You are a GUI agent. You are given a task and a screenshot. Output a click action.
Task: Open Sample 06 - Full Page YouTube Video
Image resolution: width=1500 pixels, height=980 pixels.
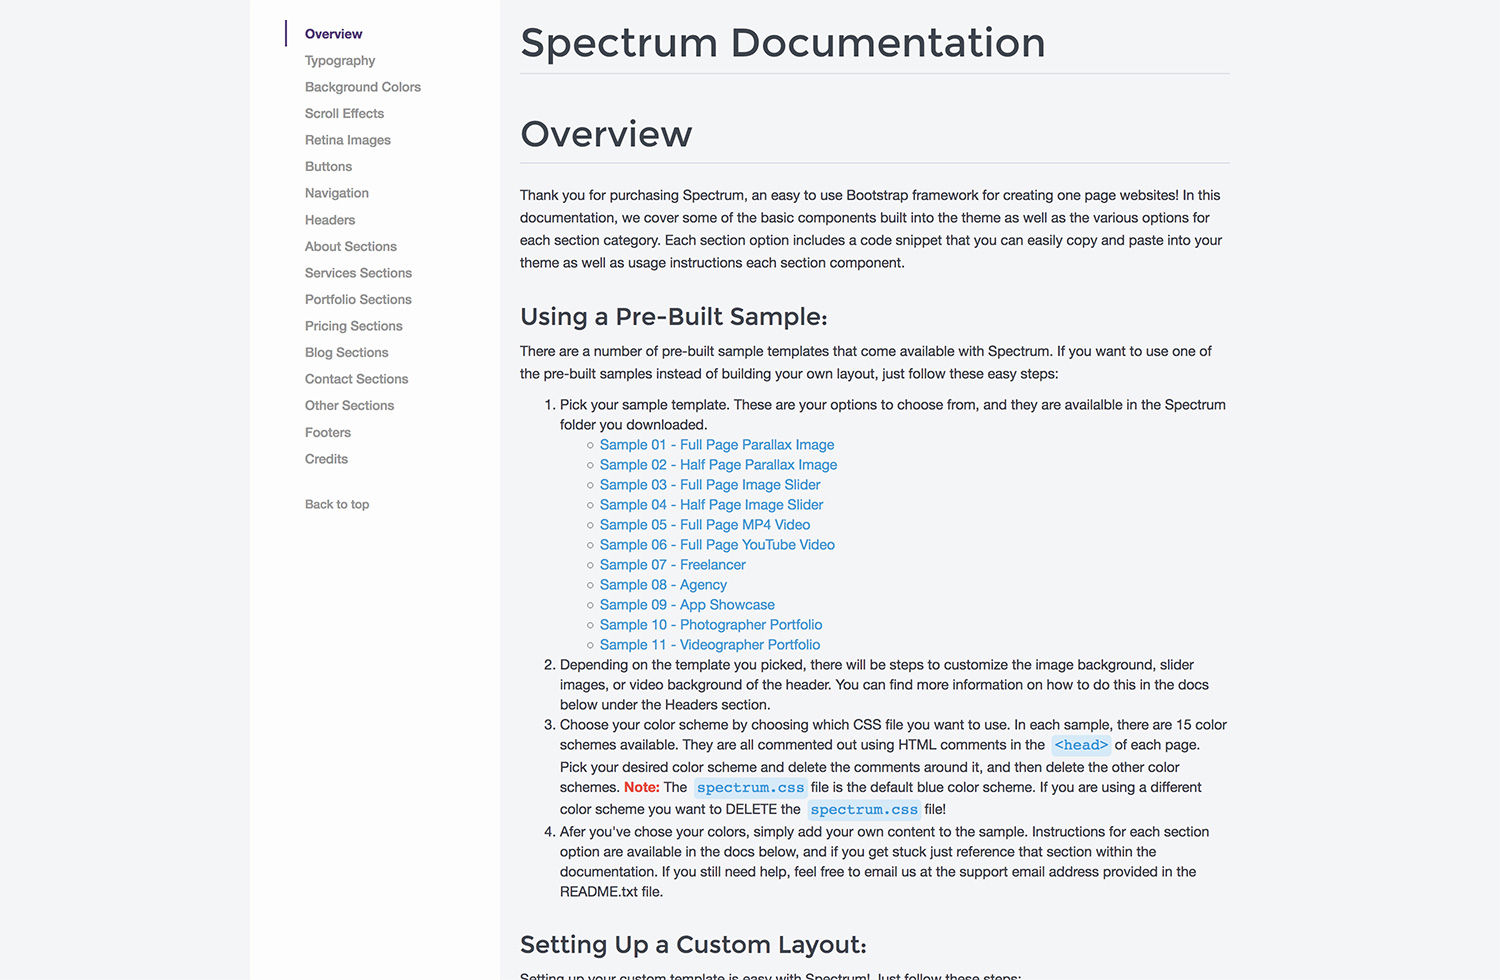point(717,545)
